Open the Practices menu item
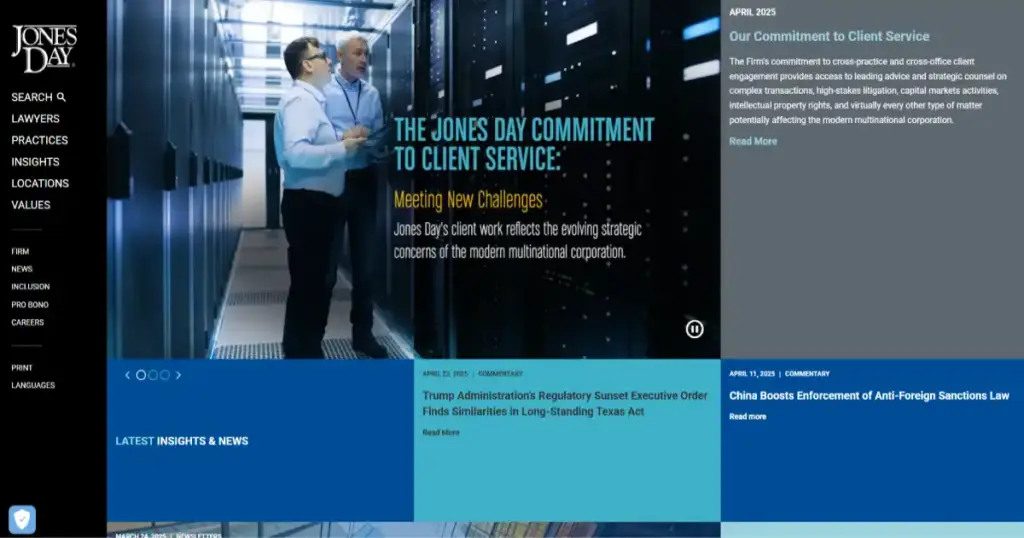This screenshot has height=538, width=1024. [39, 140]
